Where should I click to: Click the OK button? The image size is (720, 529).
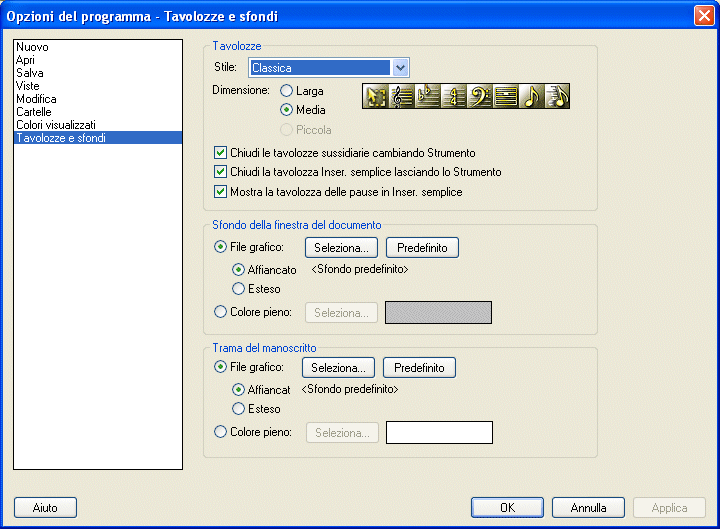[507, 507]
